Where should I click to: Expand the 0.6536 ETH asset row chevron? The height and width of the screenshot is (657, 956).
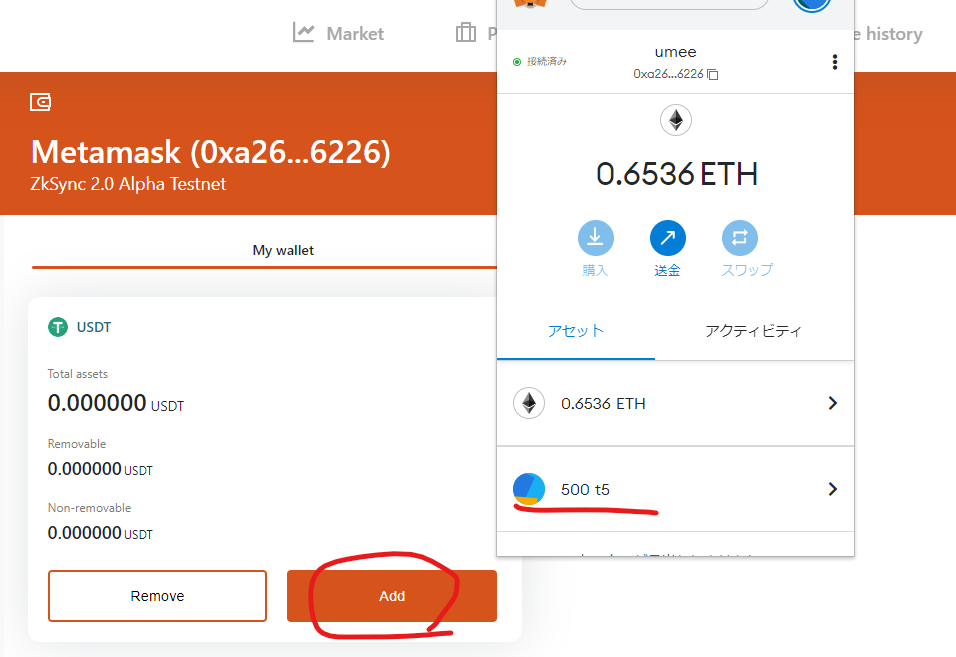832,403
